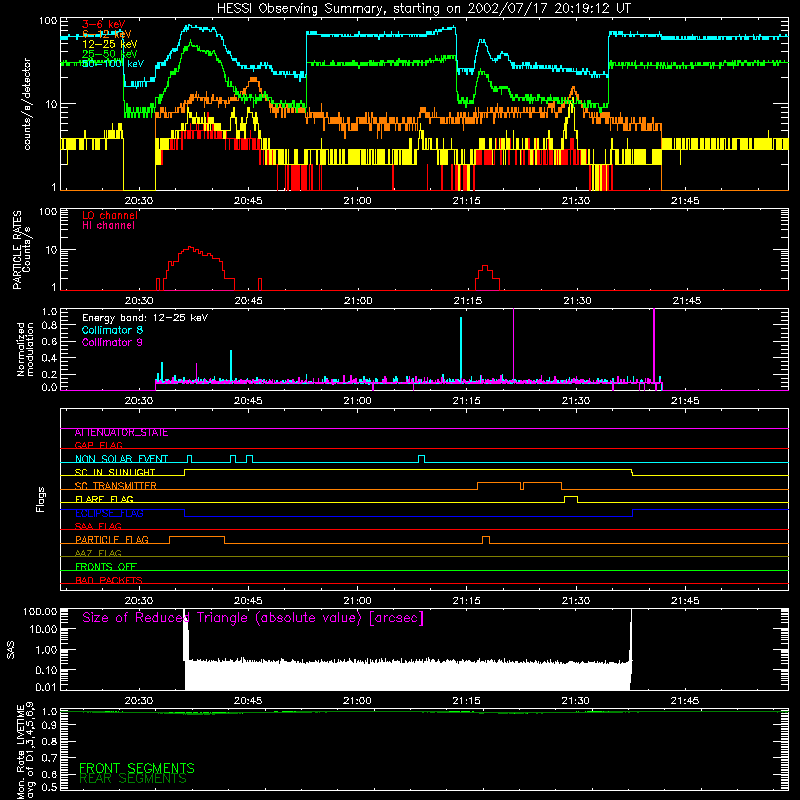Select the NON_SOLAR_EVENT flag label
This screenshot has width=800, height=800.
point(121,459)
